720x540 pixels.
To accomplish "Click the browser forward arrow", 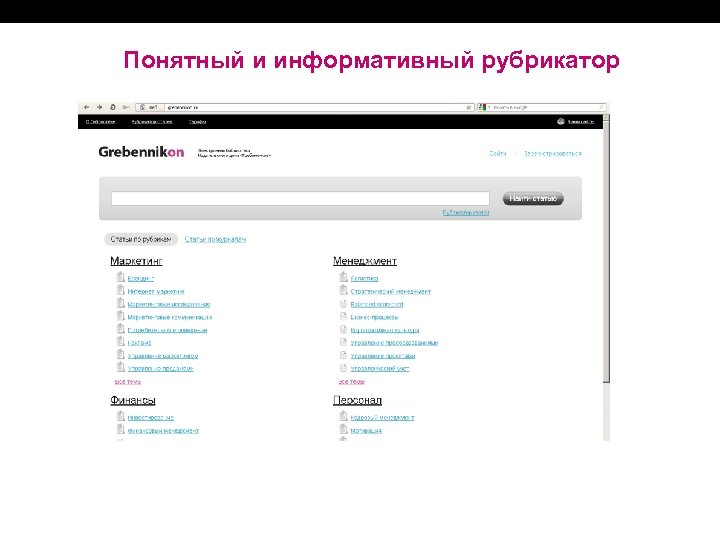I will coord(99,107).
